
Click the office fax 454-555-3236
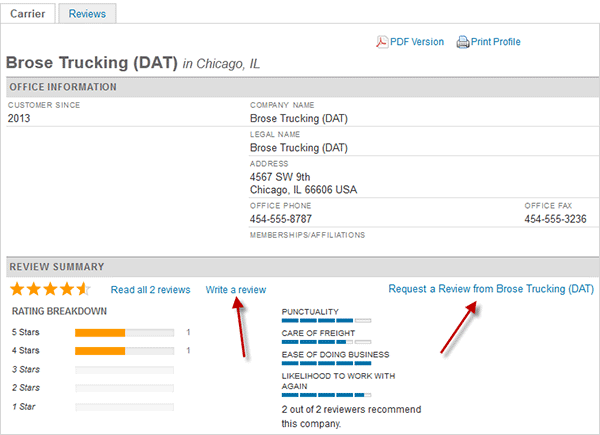click(x=555, y=219)
